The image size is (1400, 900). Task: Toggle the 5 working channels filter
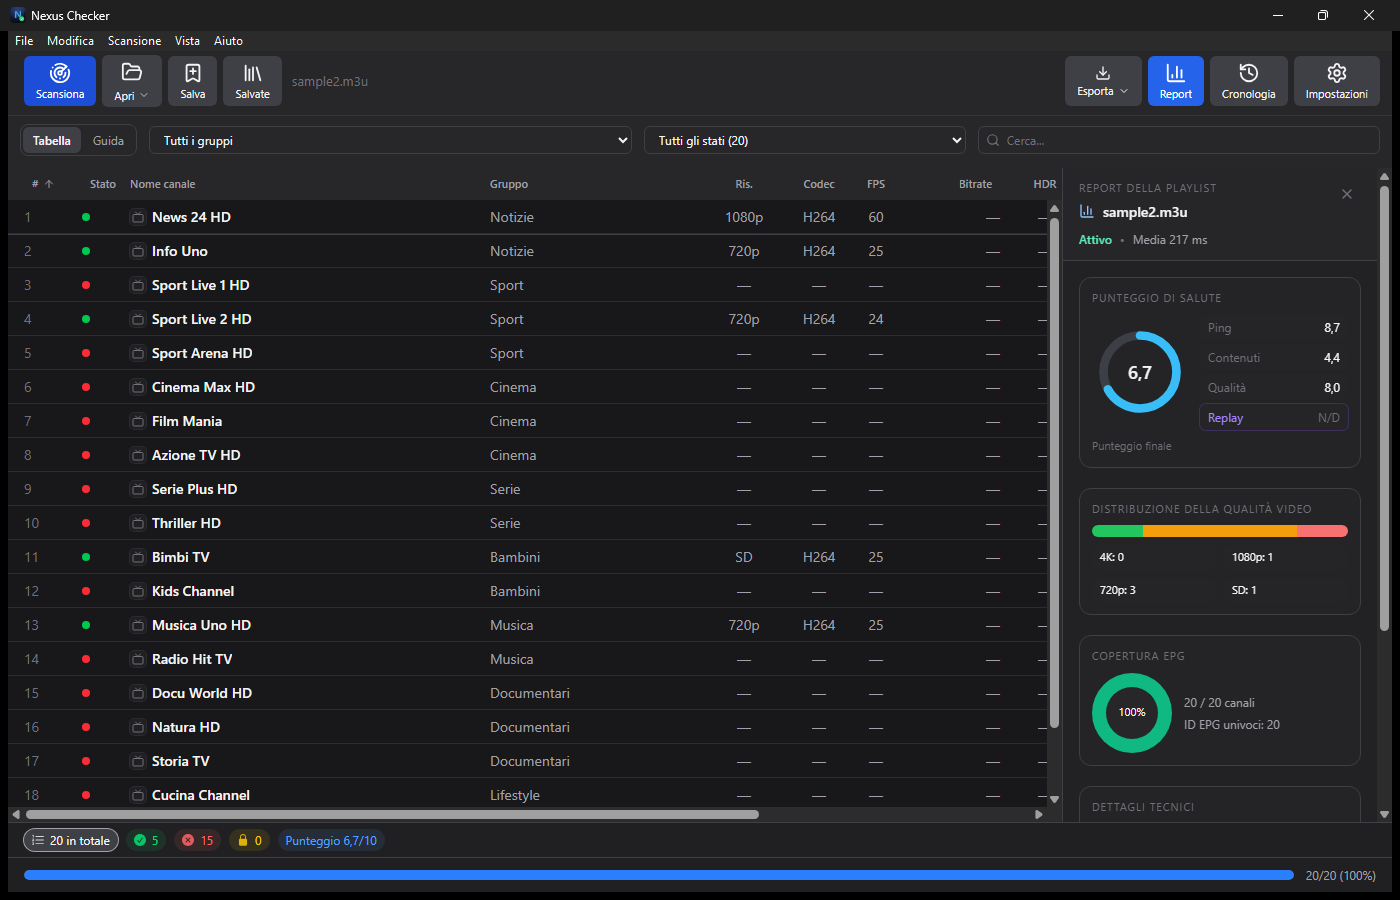pos(147,841)
